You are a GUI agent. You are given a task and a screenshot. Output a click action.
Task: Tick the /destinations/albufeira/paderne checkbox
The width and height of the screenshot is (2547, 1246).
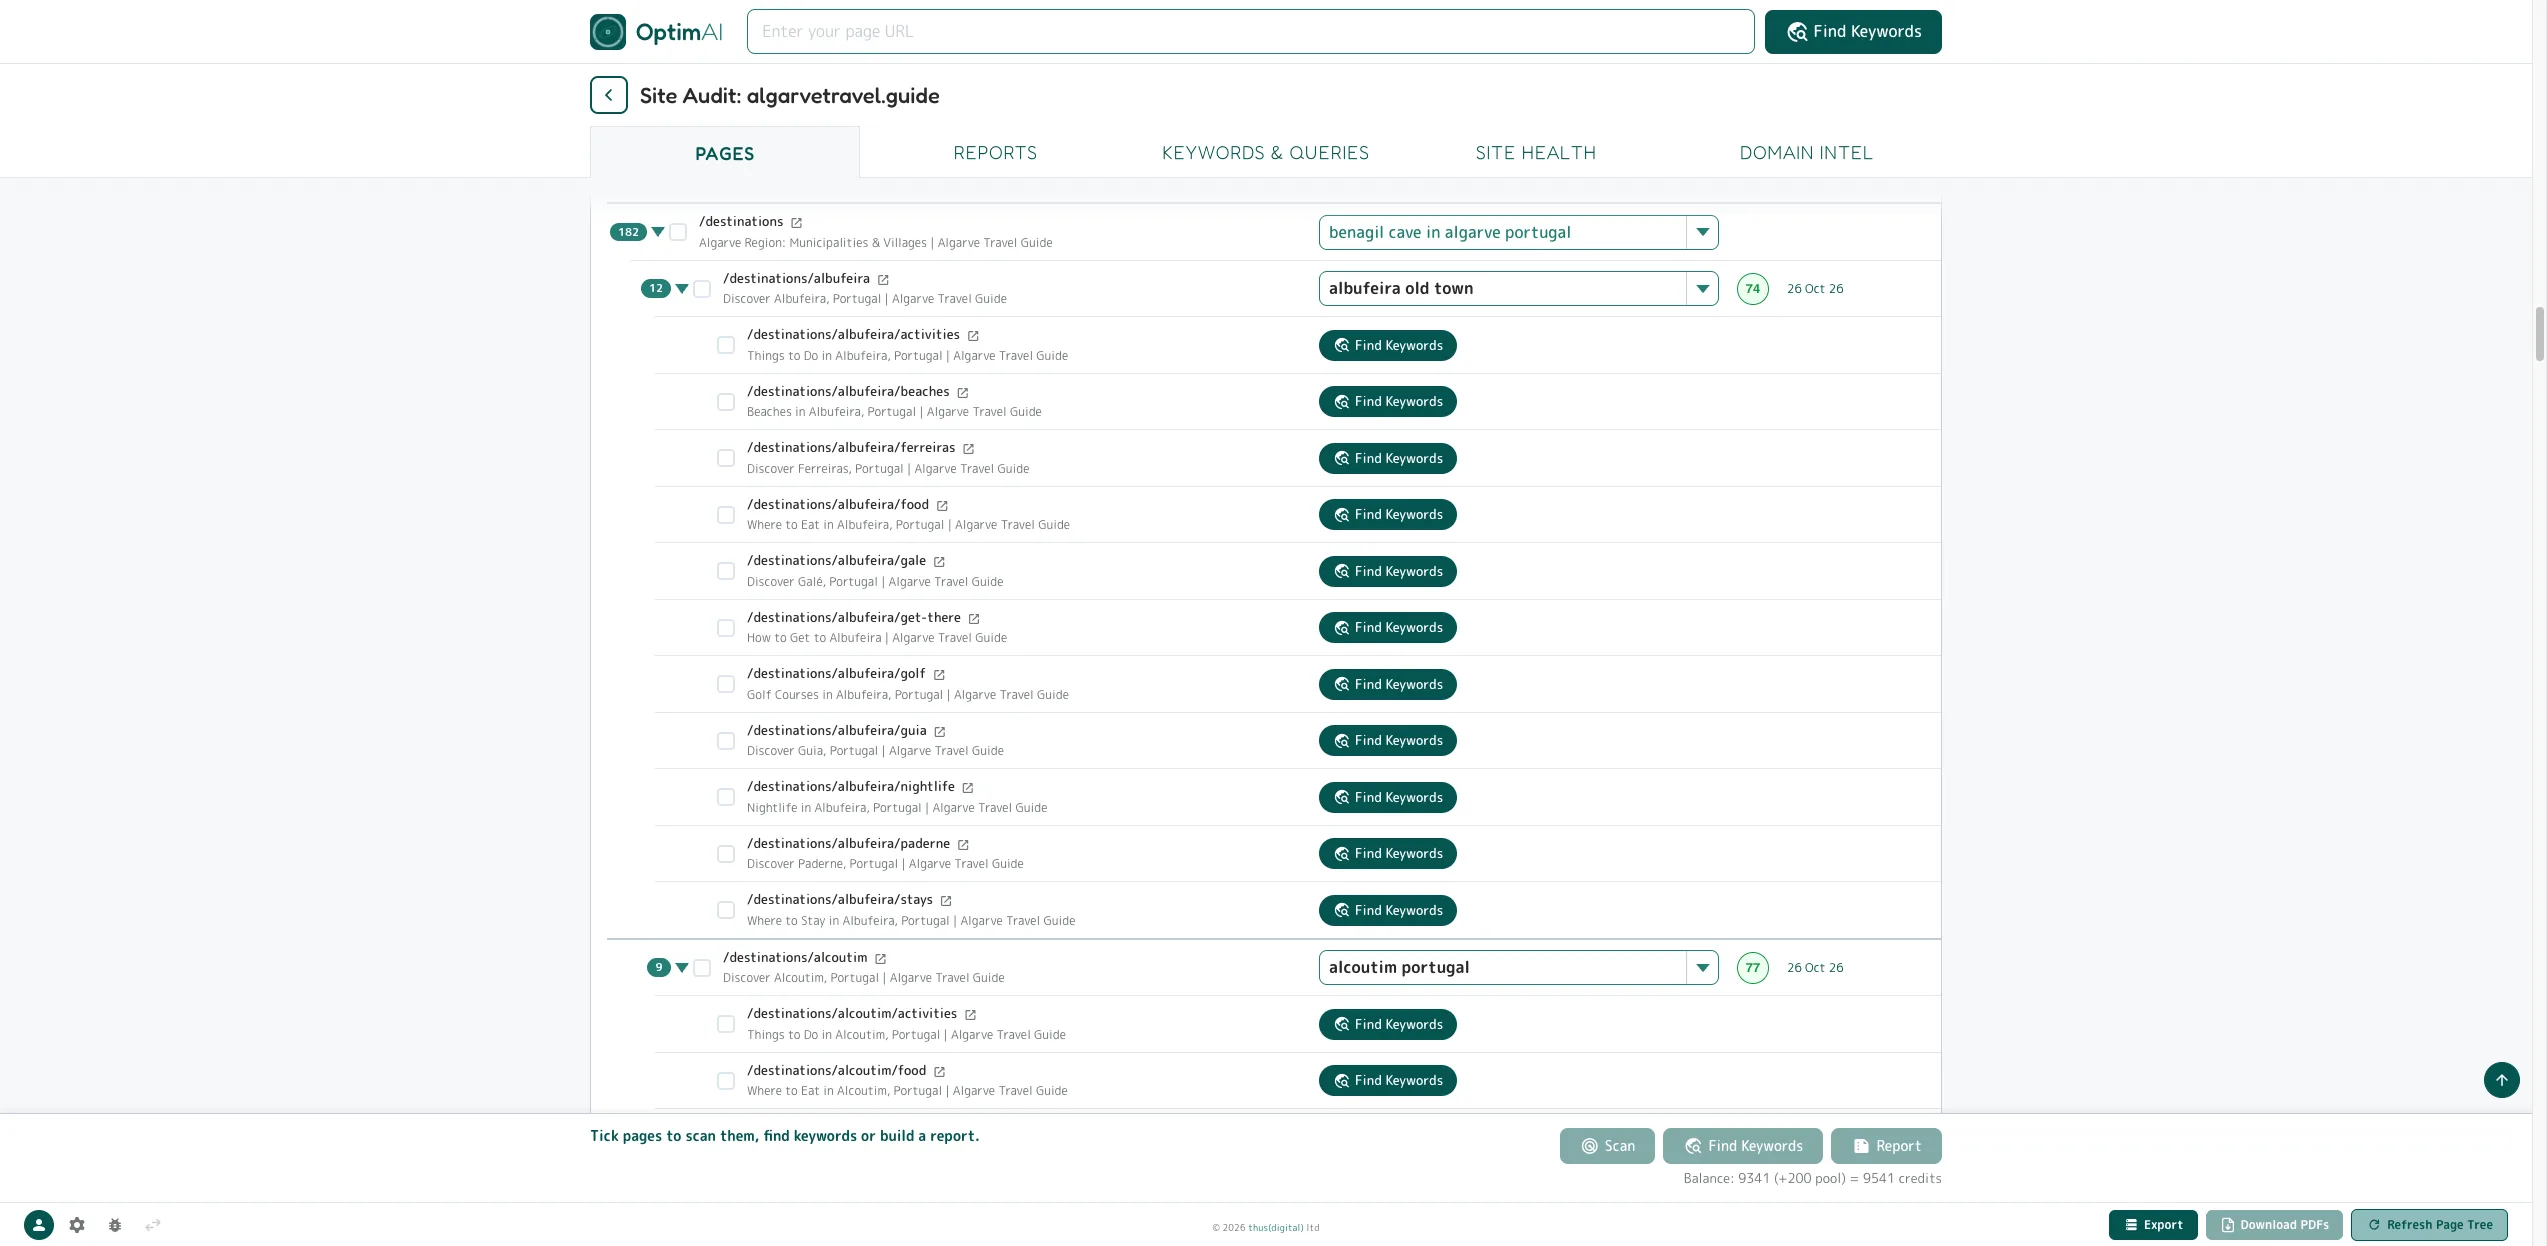[x=726, y=854]
